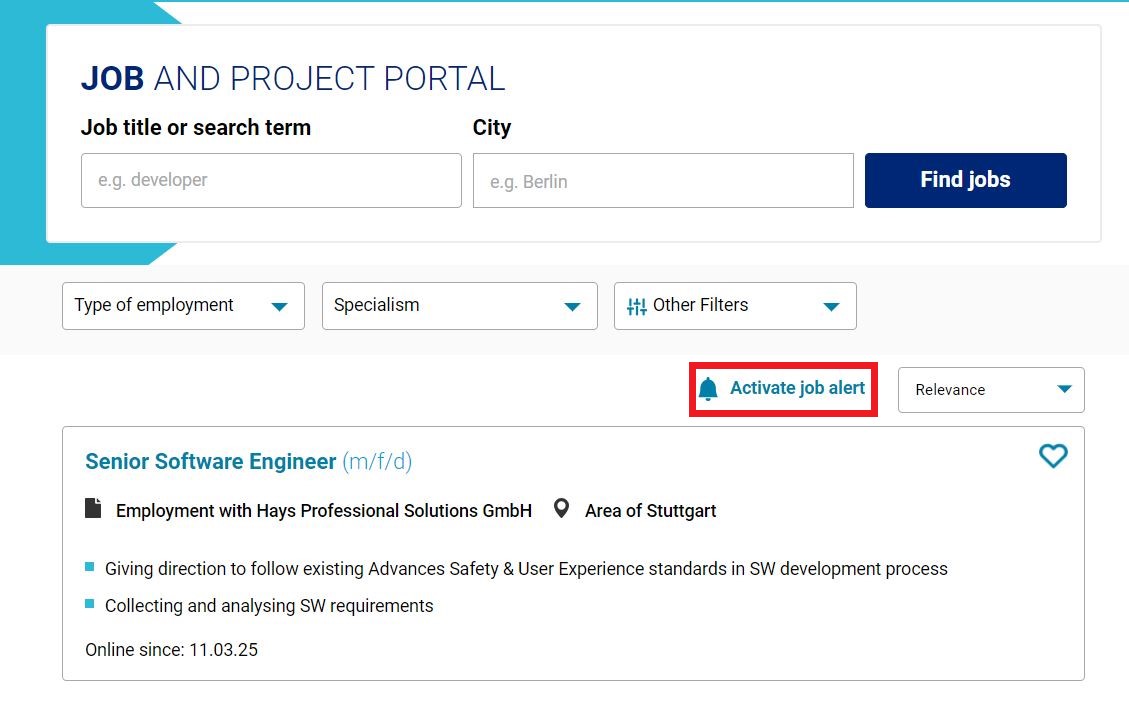The image size is (1129, 712).
Task: Open the Other Filters dropdown
Action: 735,306
